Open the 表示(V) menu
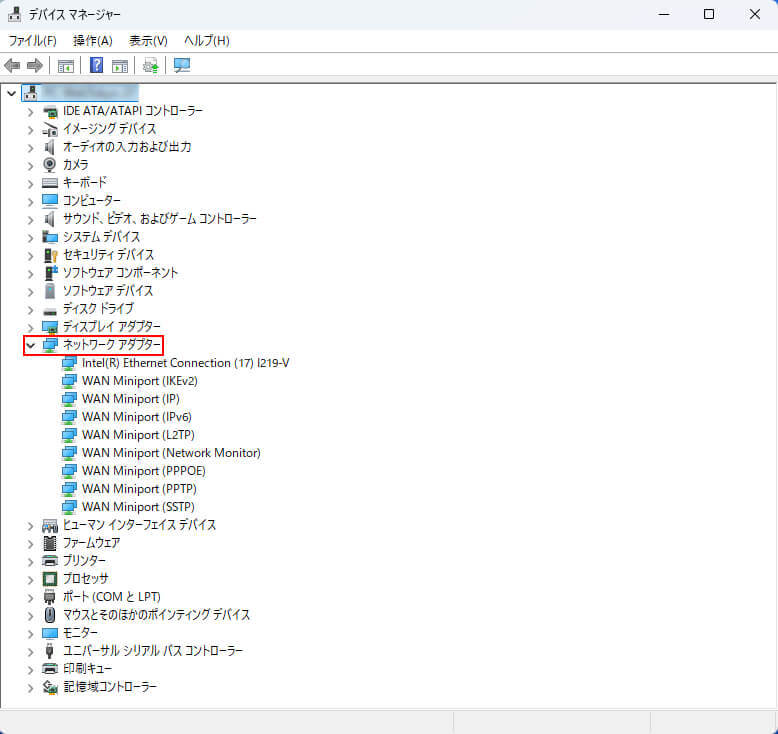 coord(148,41)
